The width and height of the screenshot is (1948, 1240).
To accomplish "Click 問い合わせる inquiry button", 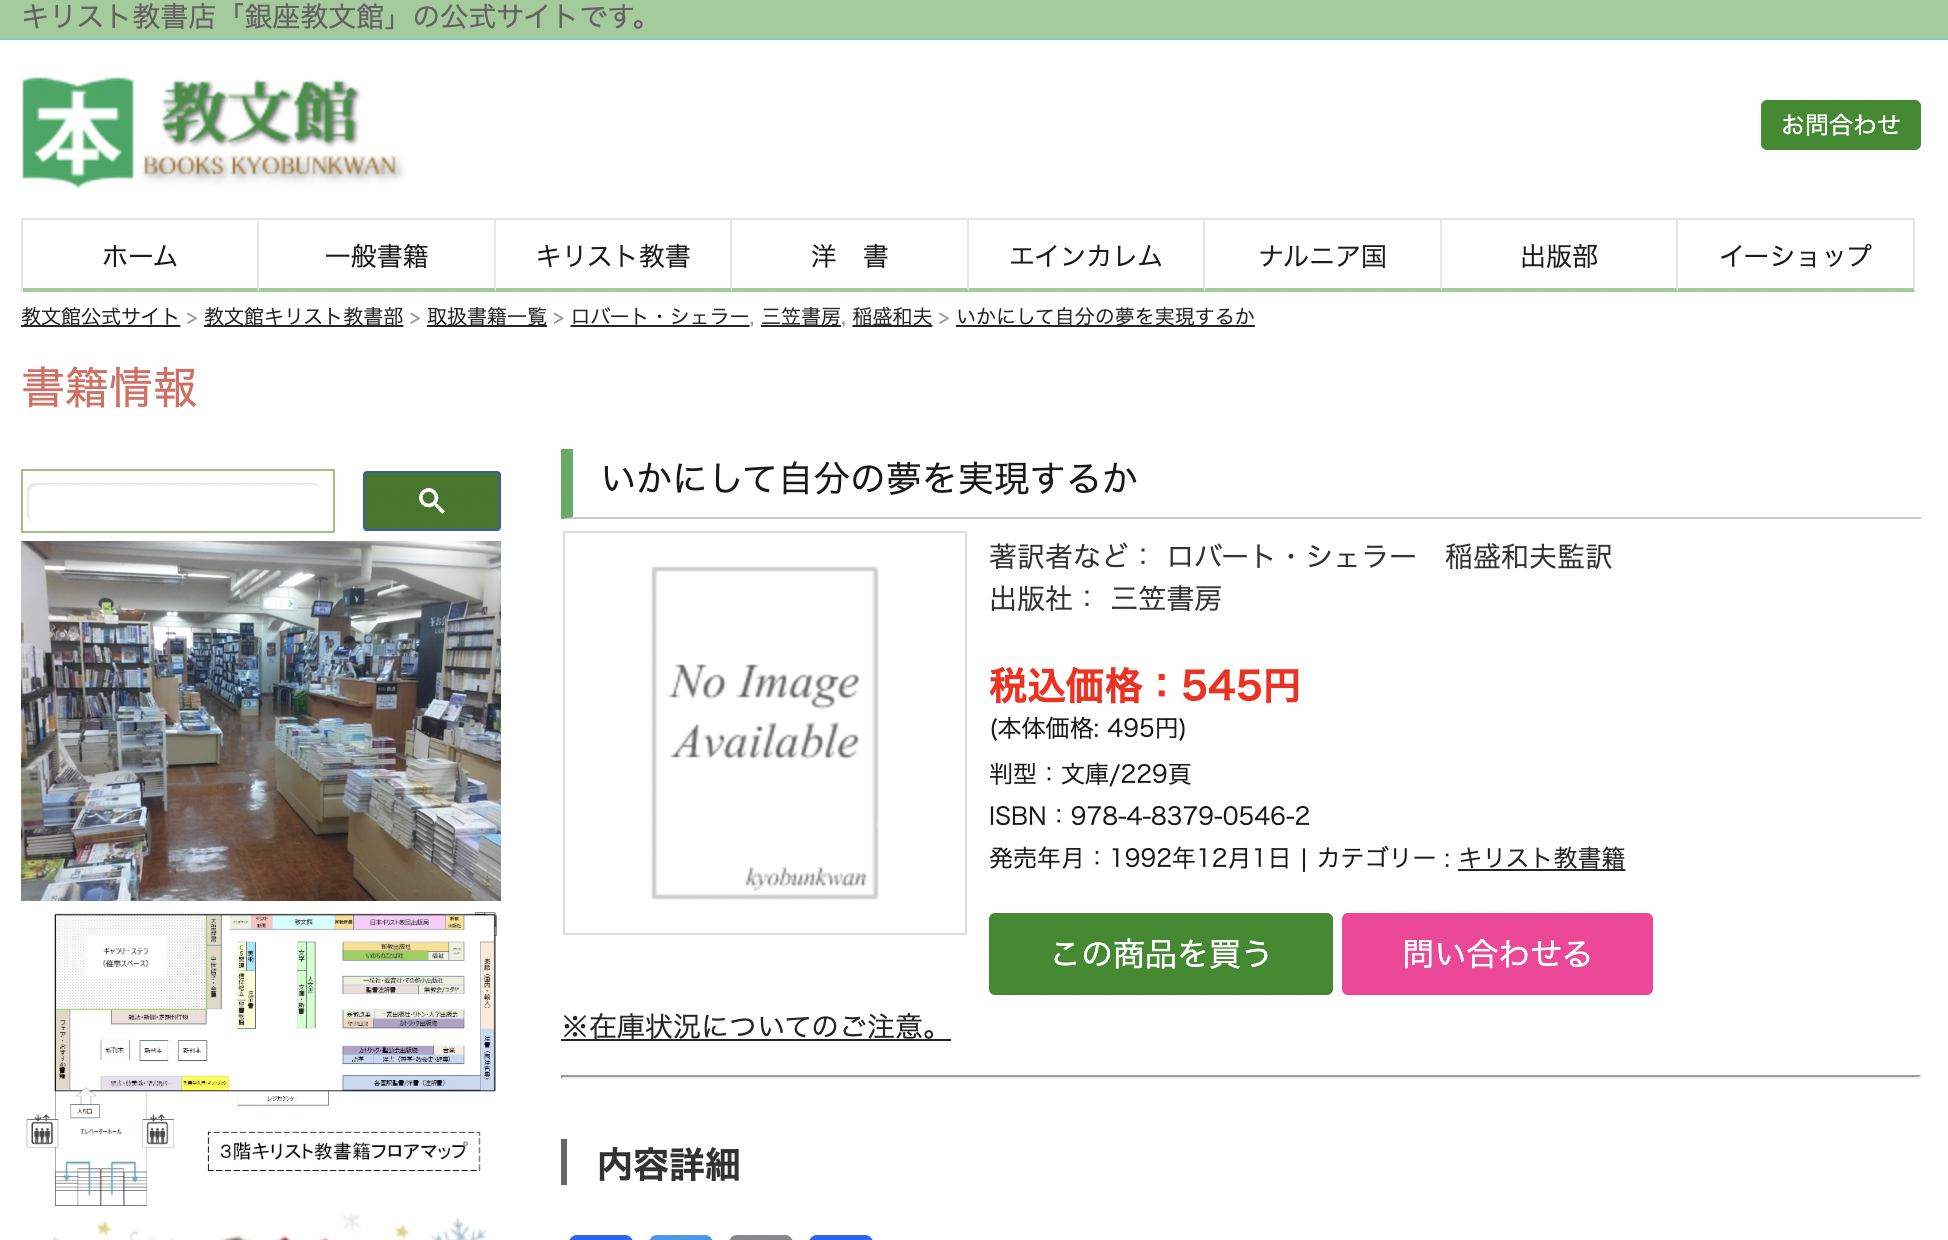I will pos(1497,954).
